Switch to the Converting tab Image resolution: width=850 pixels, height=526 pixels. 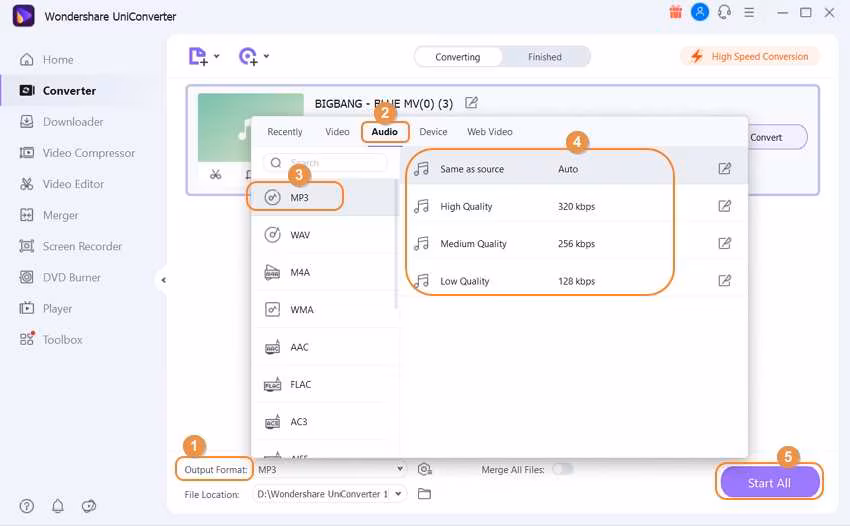tap(458, 57)
